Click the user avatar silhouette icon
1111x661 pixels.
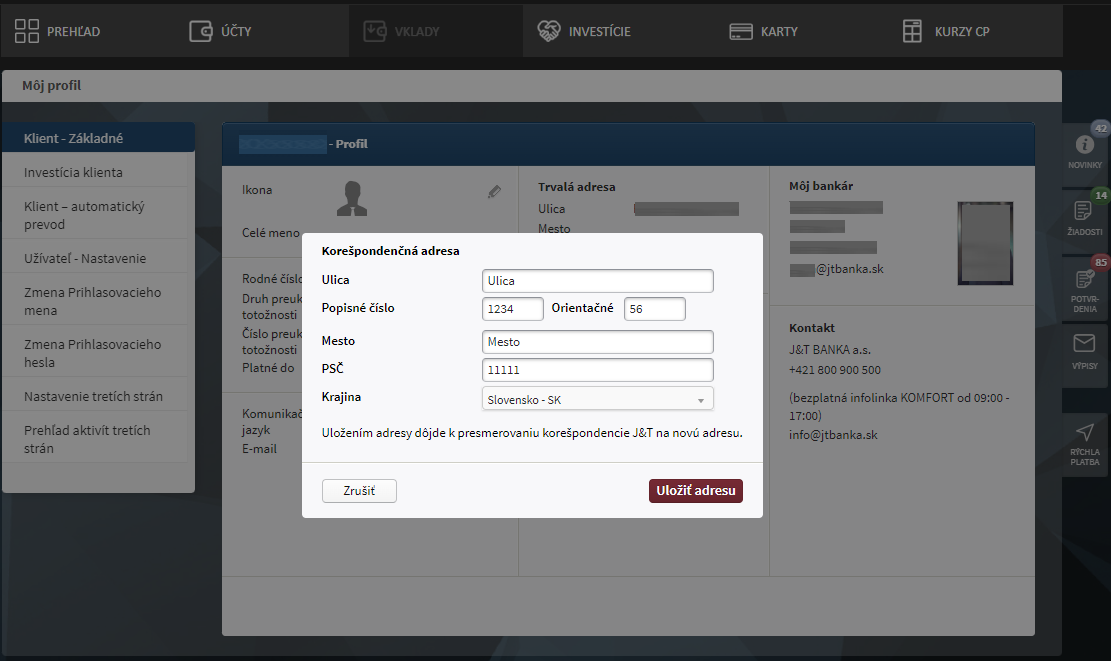(x=350, y=199)
